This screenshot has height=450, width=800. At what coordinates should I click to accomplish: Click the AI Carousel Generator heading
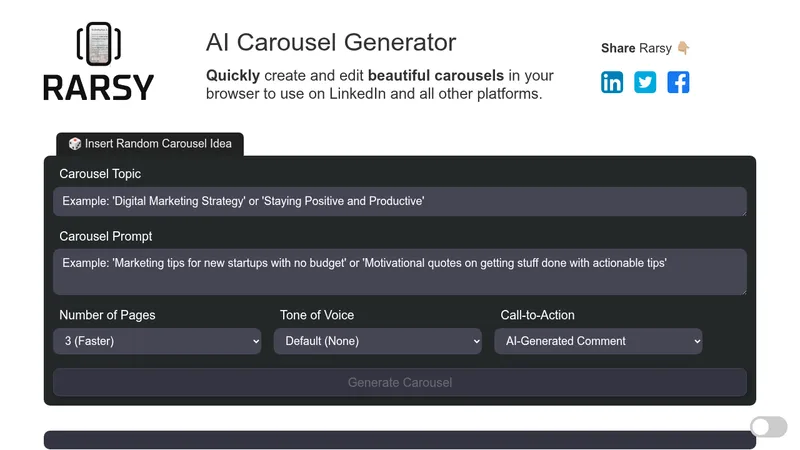tap(331, 42)
